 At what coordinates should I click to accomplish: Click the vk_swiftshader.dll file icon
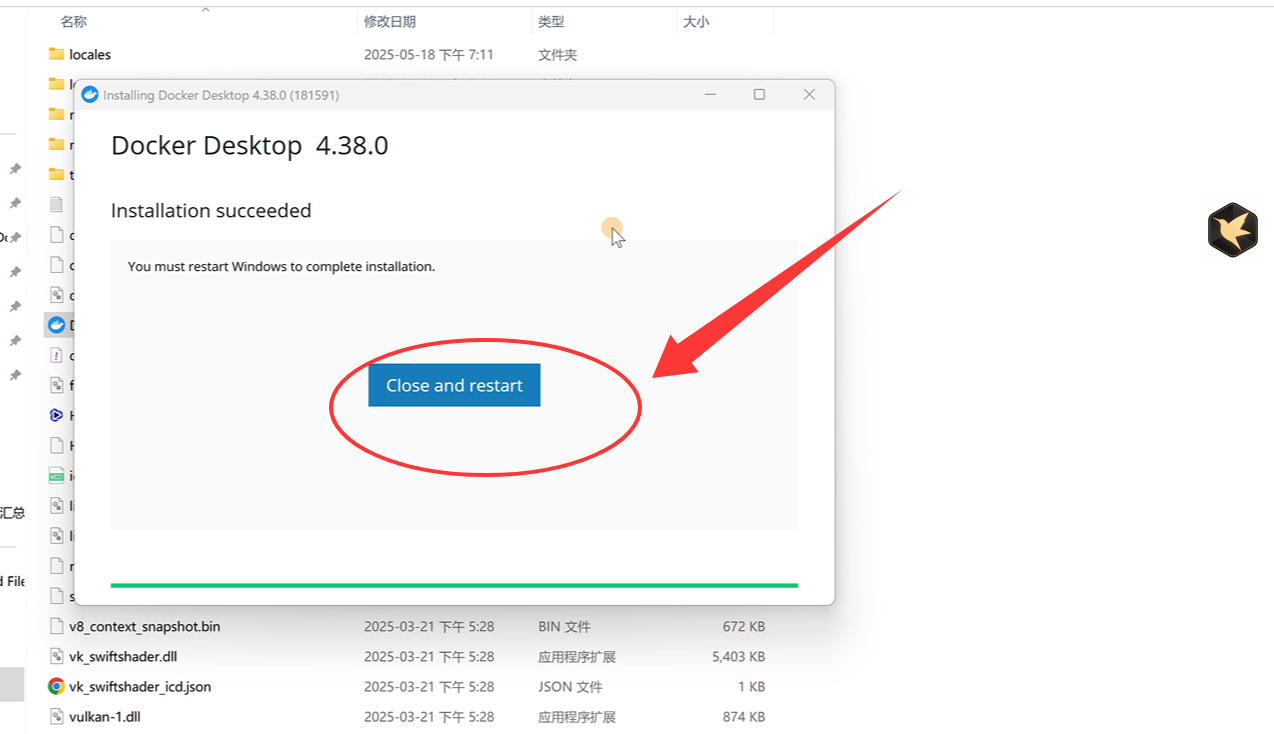56,657
